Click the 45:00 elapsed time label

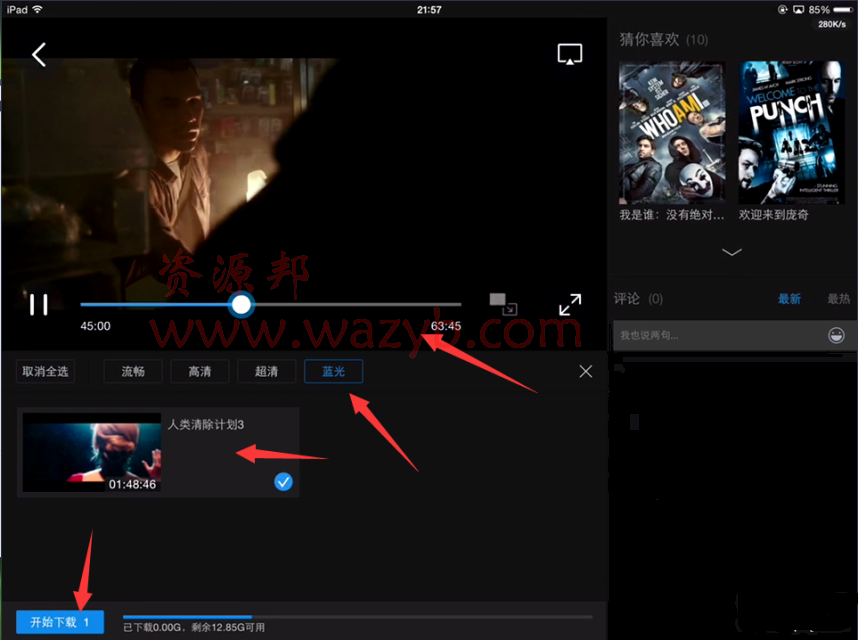click(x=95, y=326)
